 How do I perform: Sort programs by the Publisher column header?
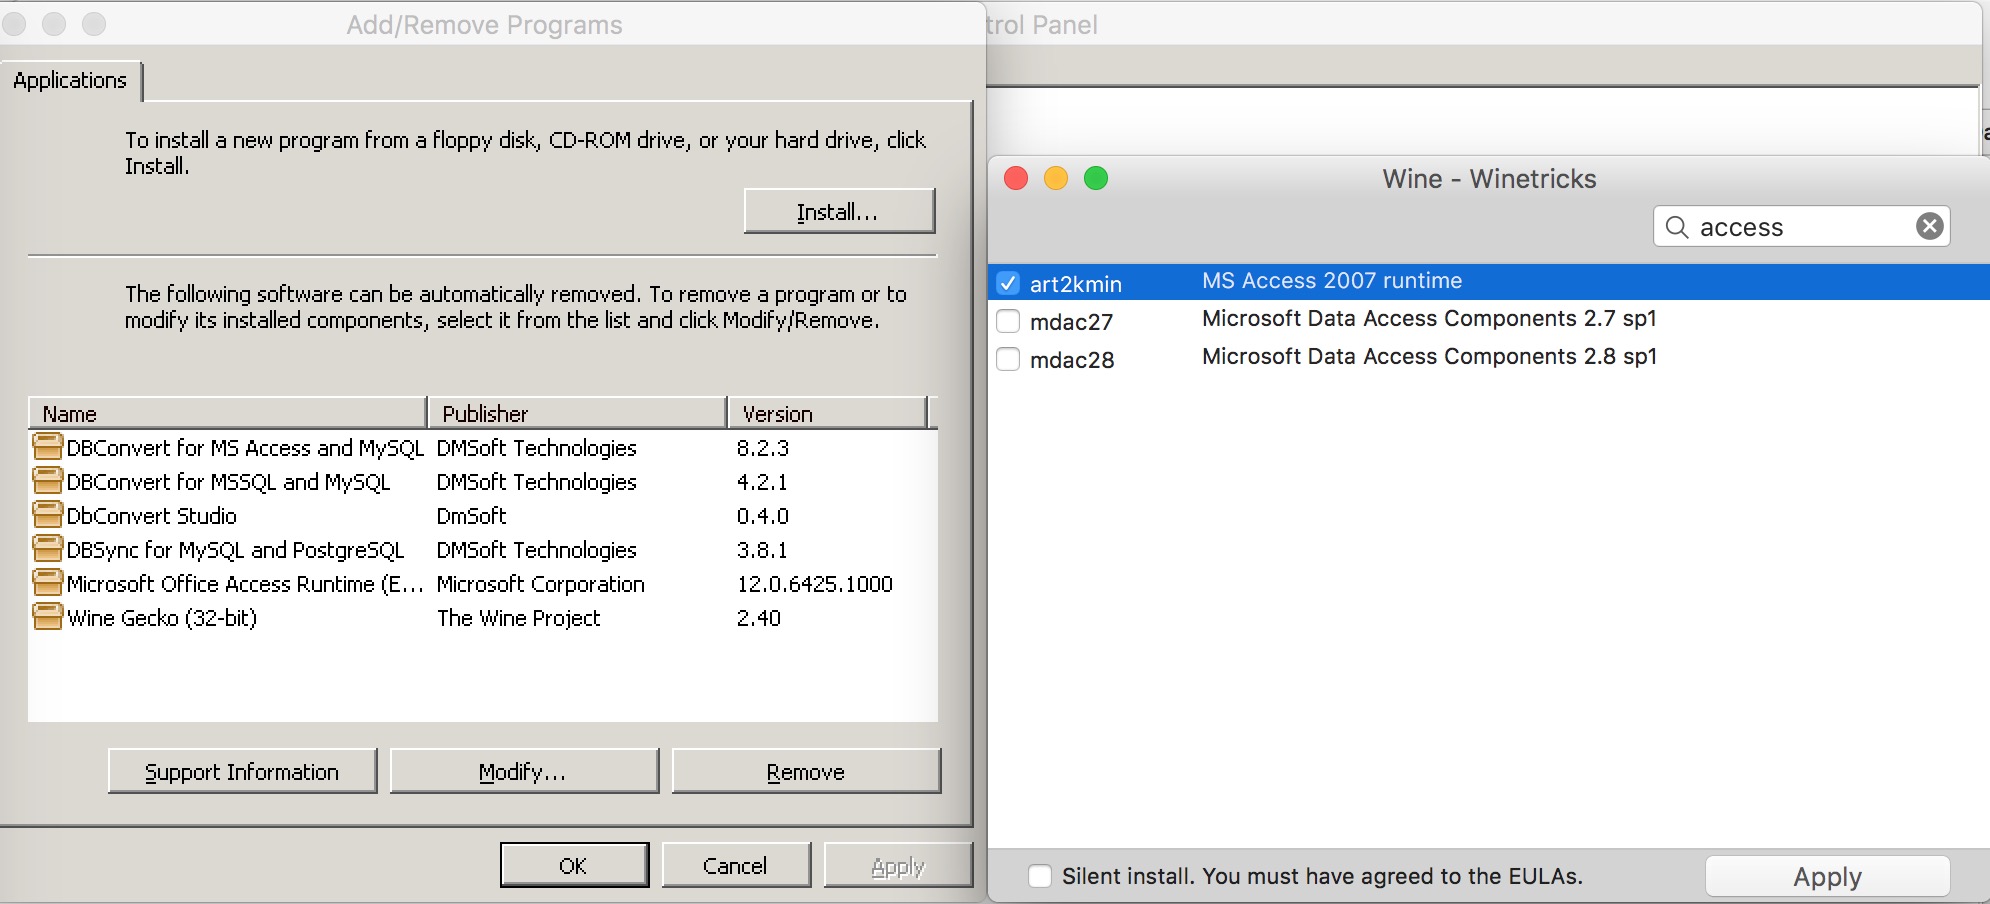(577, 413)
